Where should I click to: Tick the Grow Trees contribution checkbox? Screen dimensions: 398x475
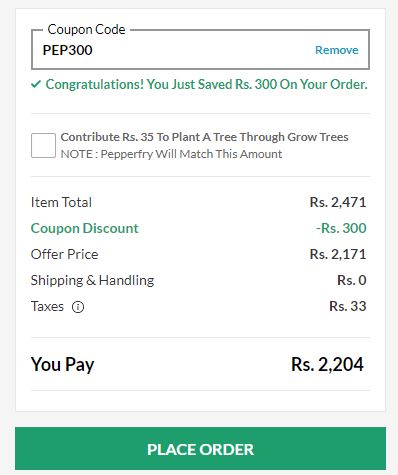(43, 145)
